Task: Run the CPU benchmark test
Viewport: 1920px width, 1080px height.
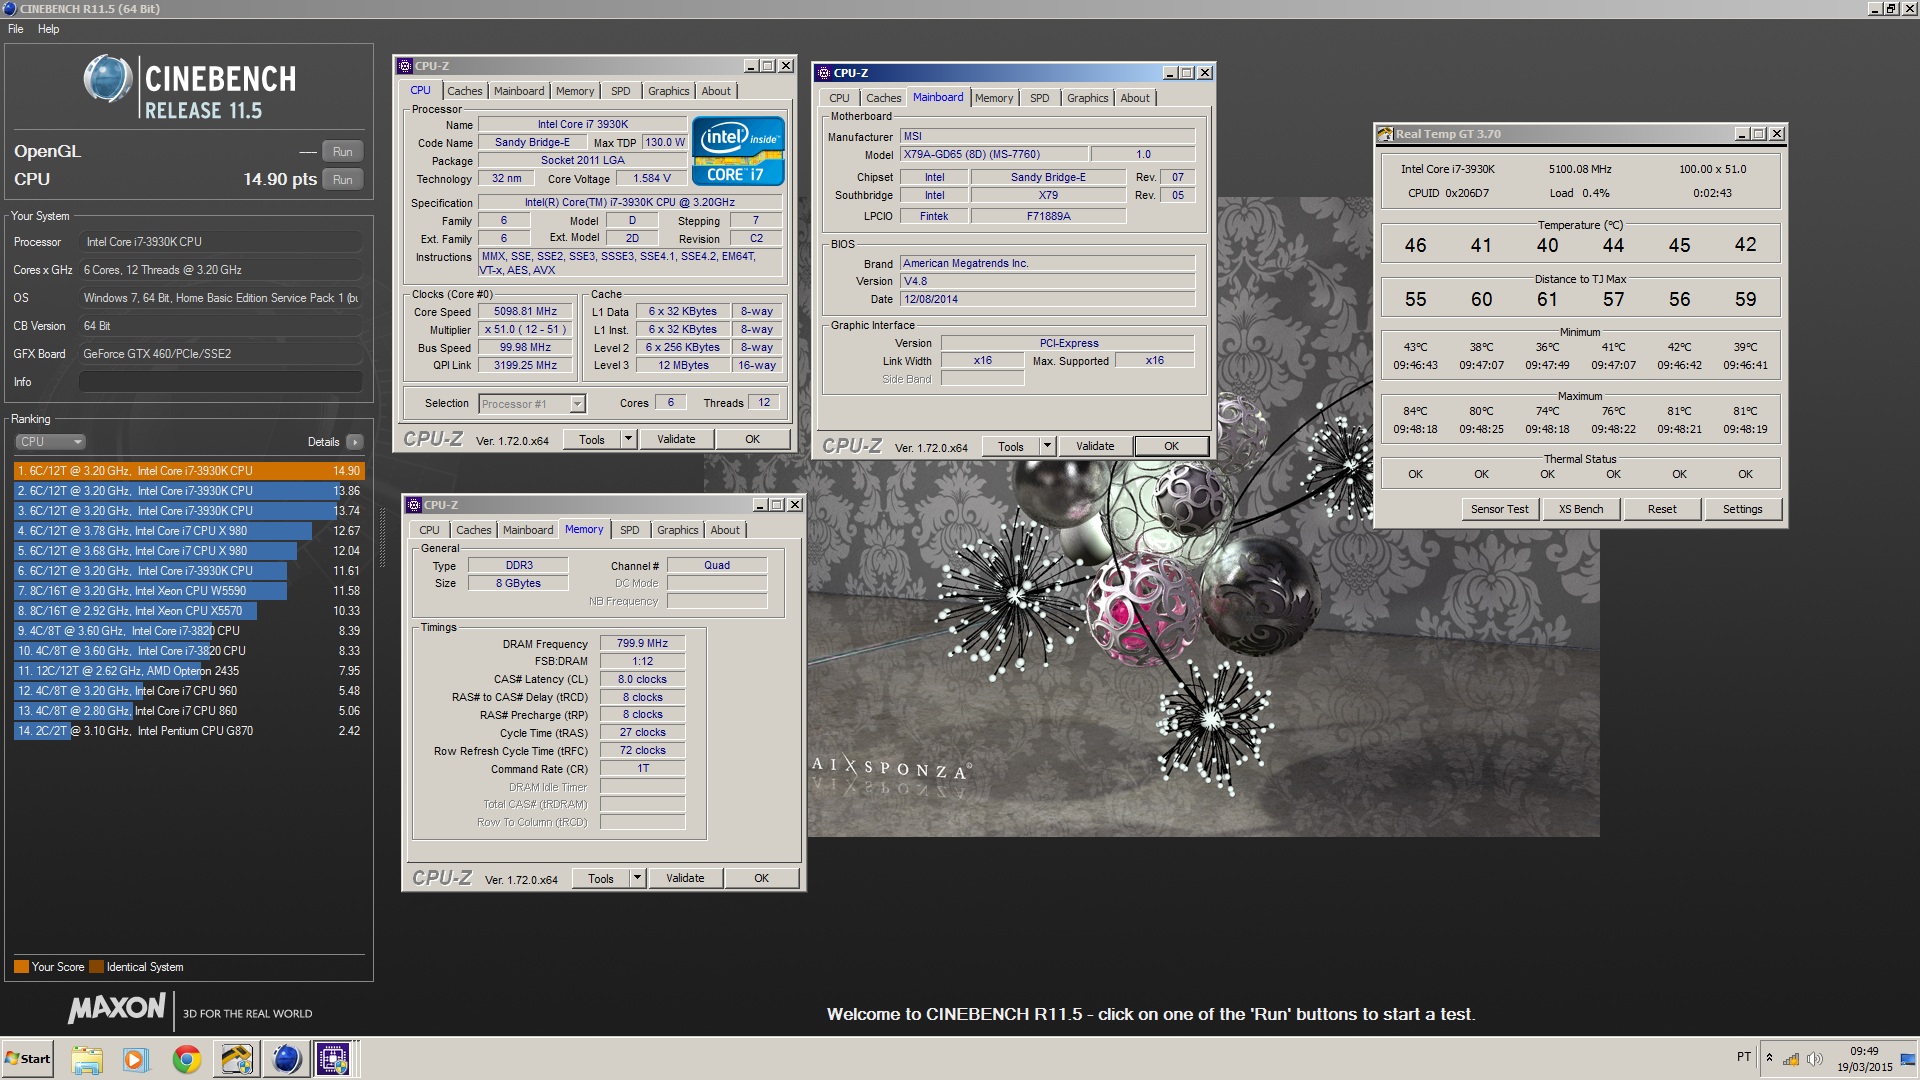Action: [x=342, y=180]
